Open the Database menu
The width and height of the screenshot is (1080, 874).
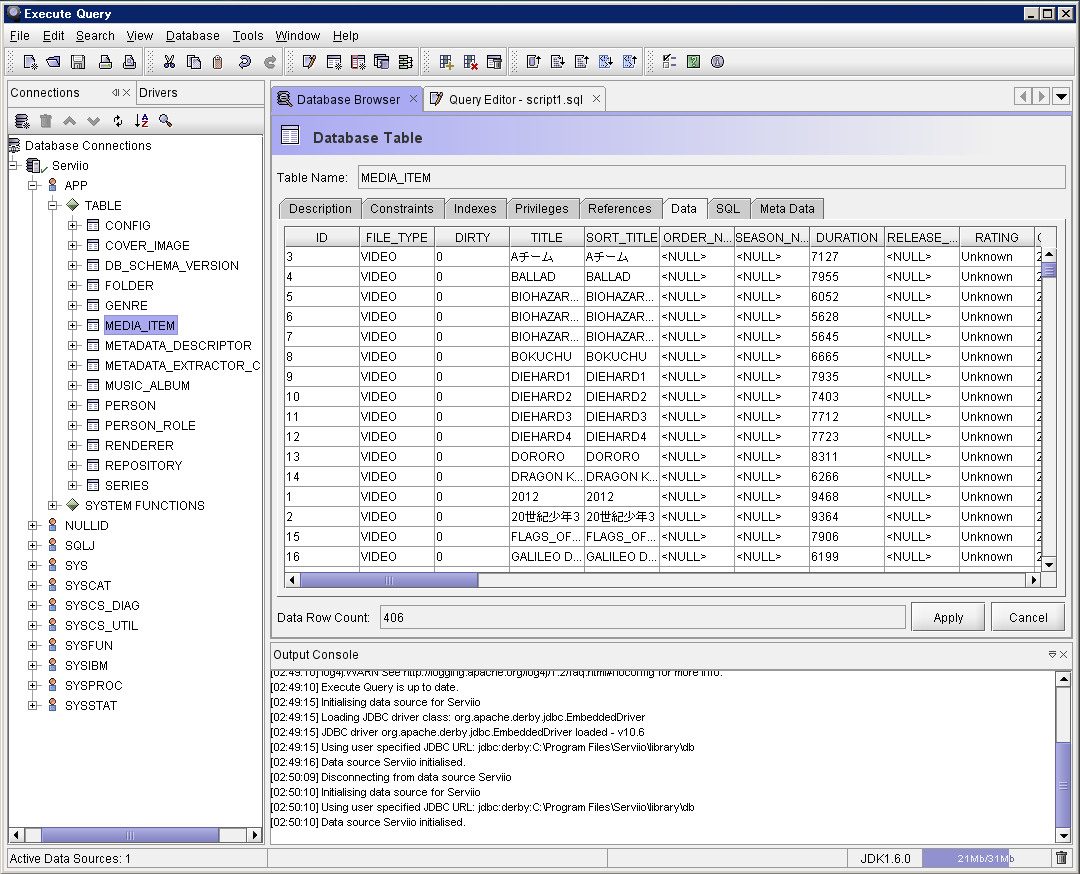point(192,35)
